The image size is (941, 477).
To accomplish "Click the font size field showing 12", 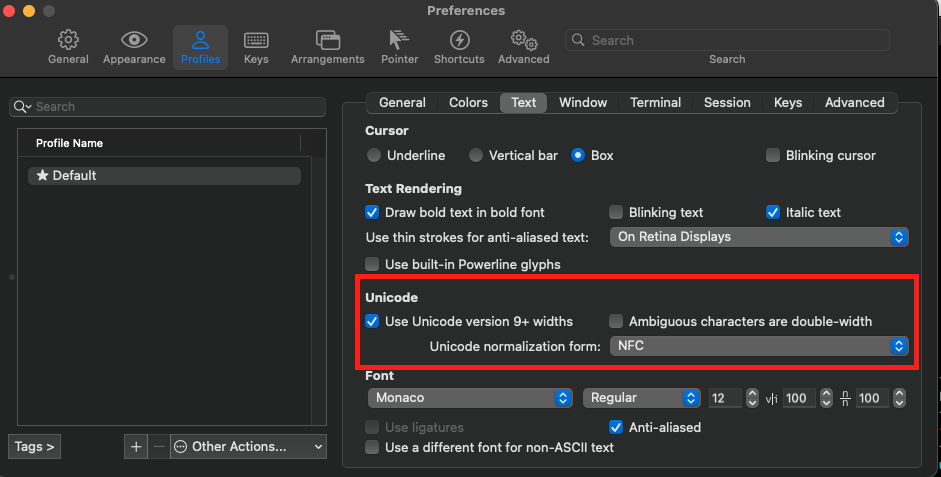I will pyautogui.click(x=726, y=398).
